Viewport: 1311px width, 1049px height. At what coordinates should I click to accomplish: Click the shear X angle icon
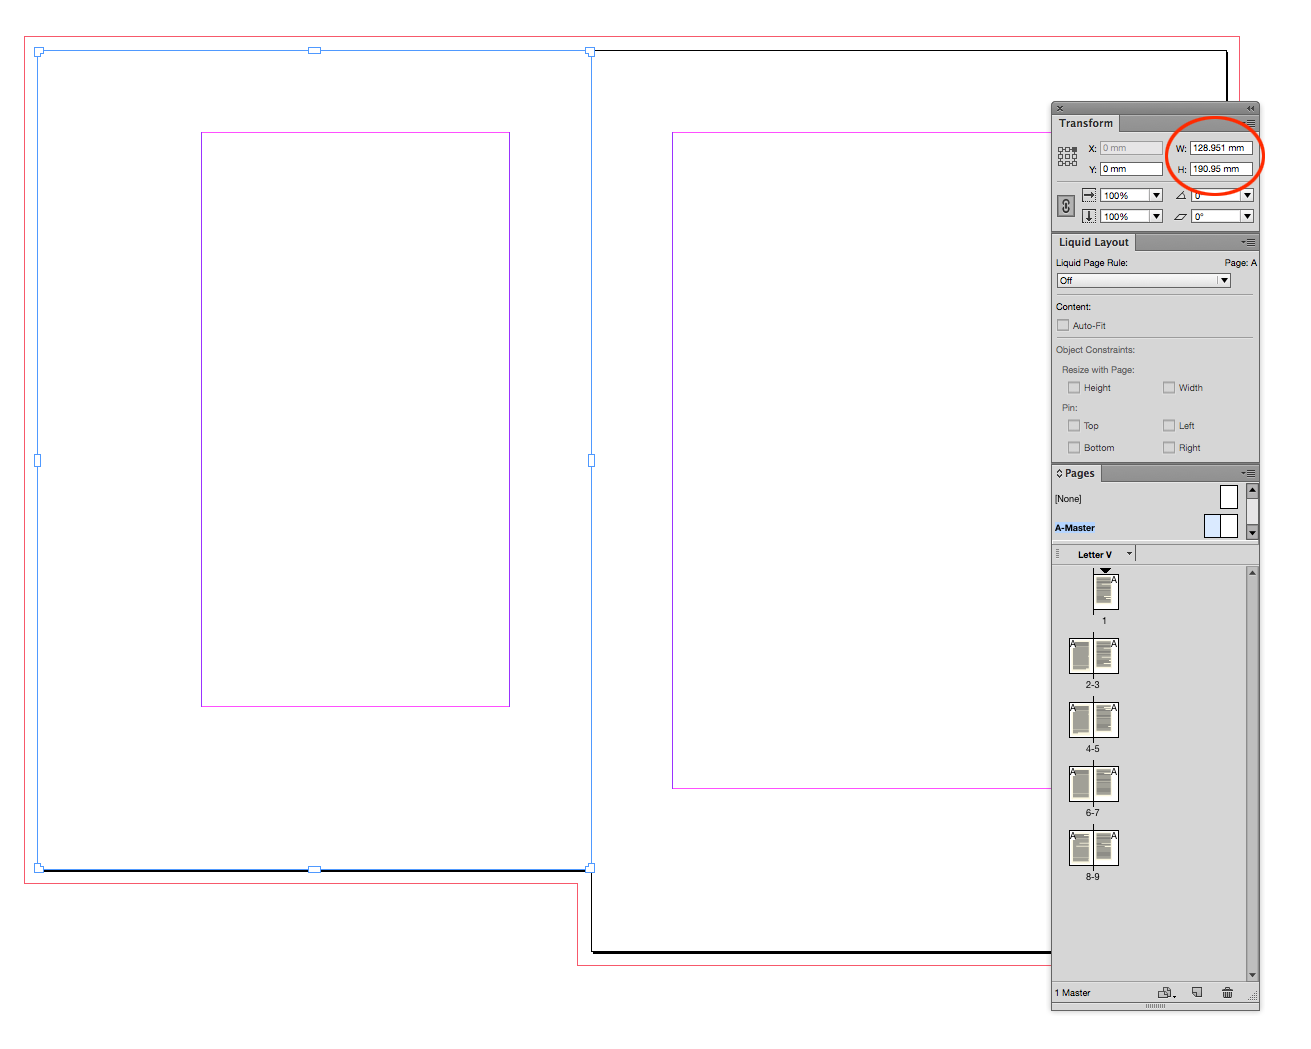point(1181,216)
